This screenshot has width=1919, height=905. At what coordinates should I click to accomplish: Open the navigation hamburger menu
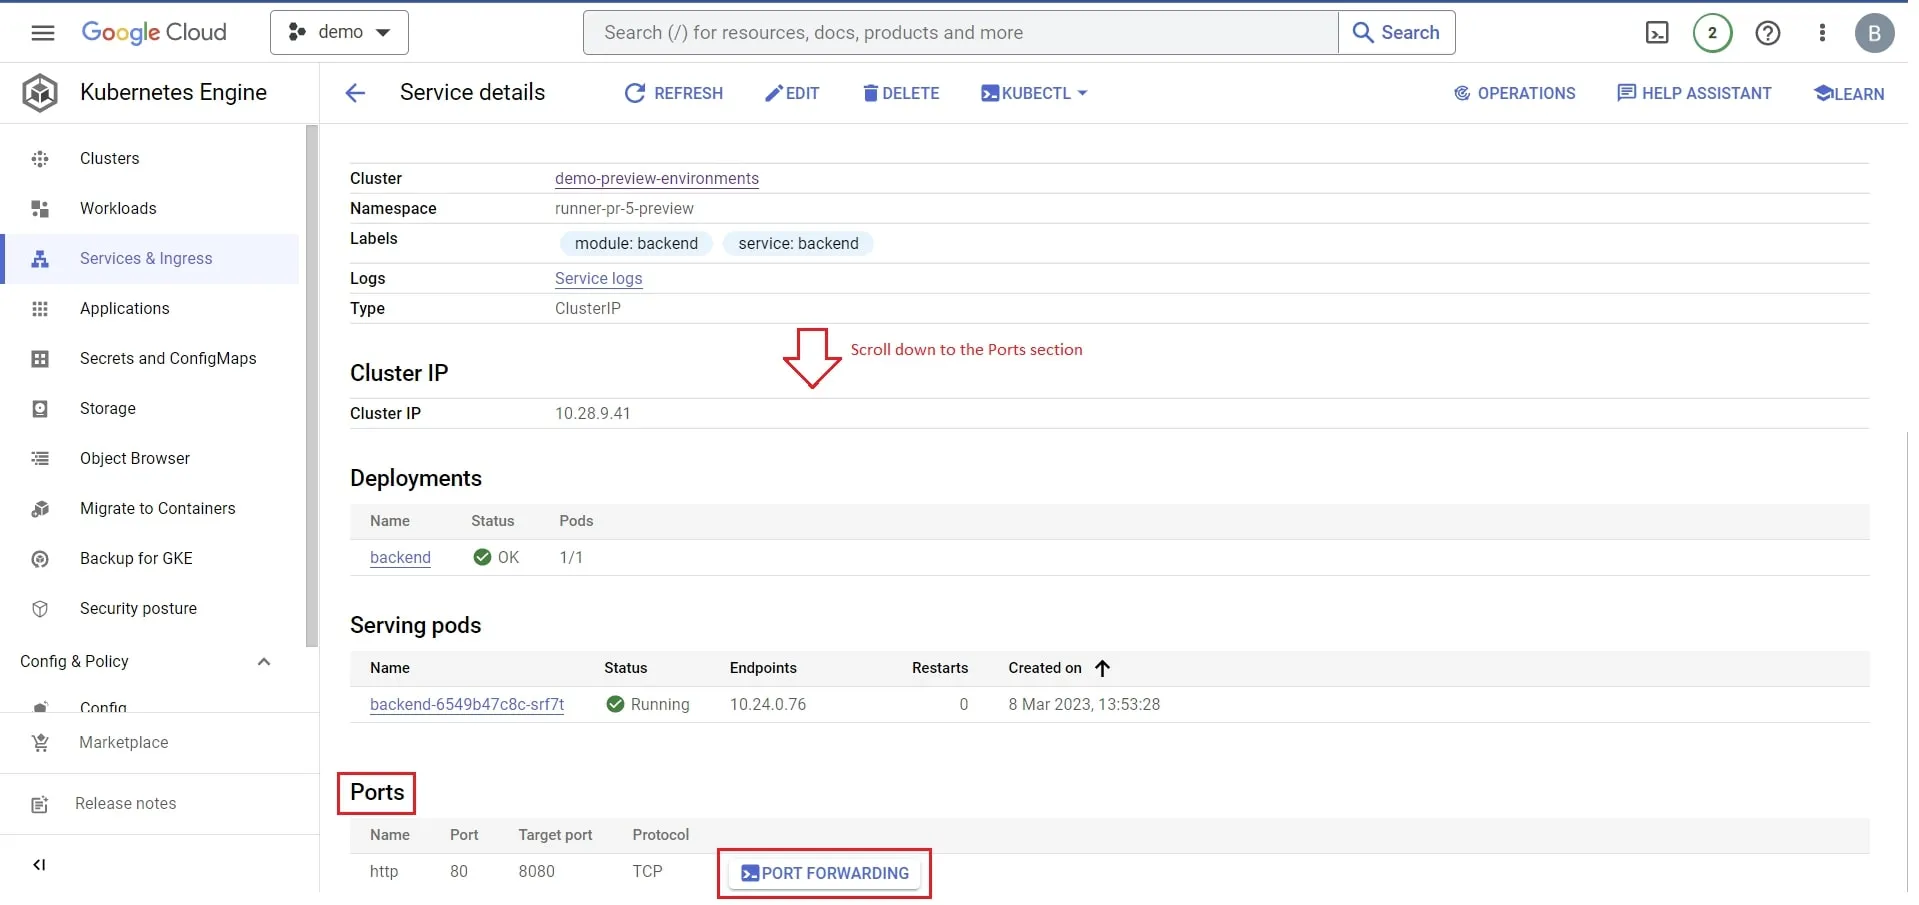(x=42, y=32)
